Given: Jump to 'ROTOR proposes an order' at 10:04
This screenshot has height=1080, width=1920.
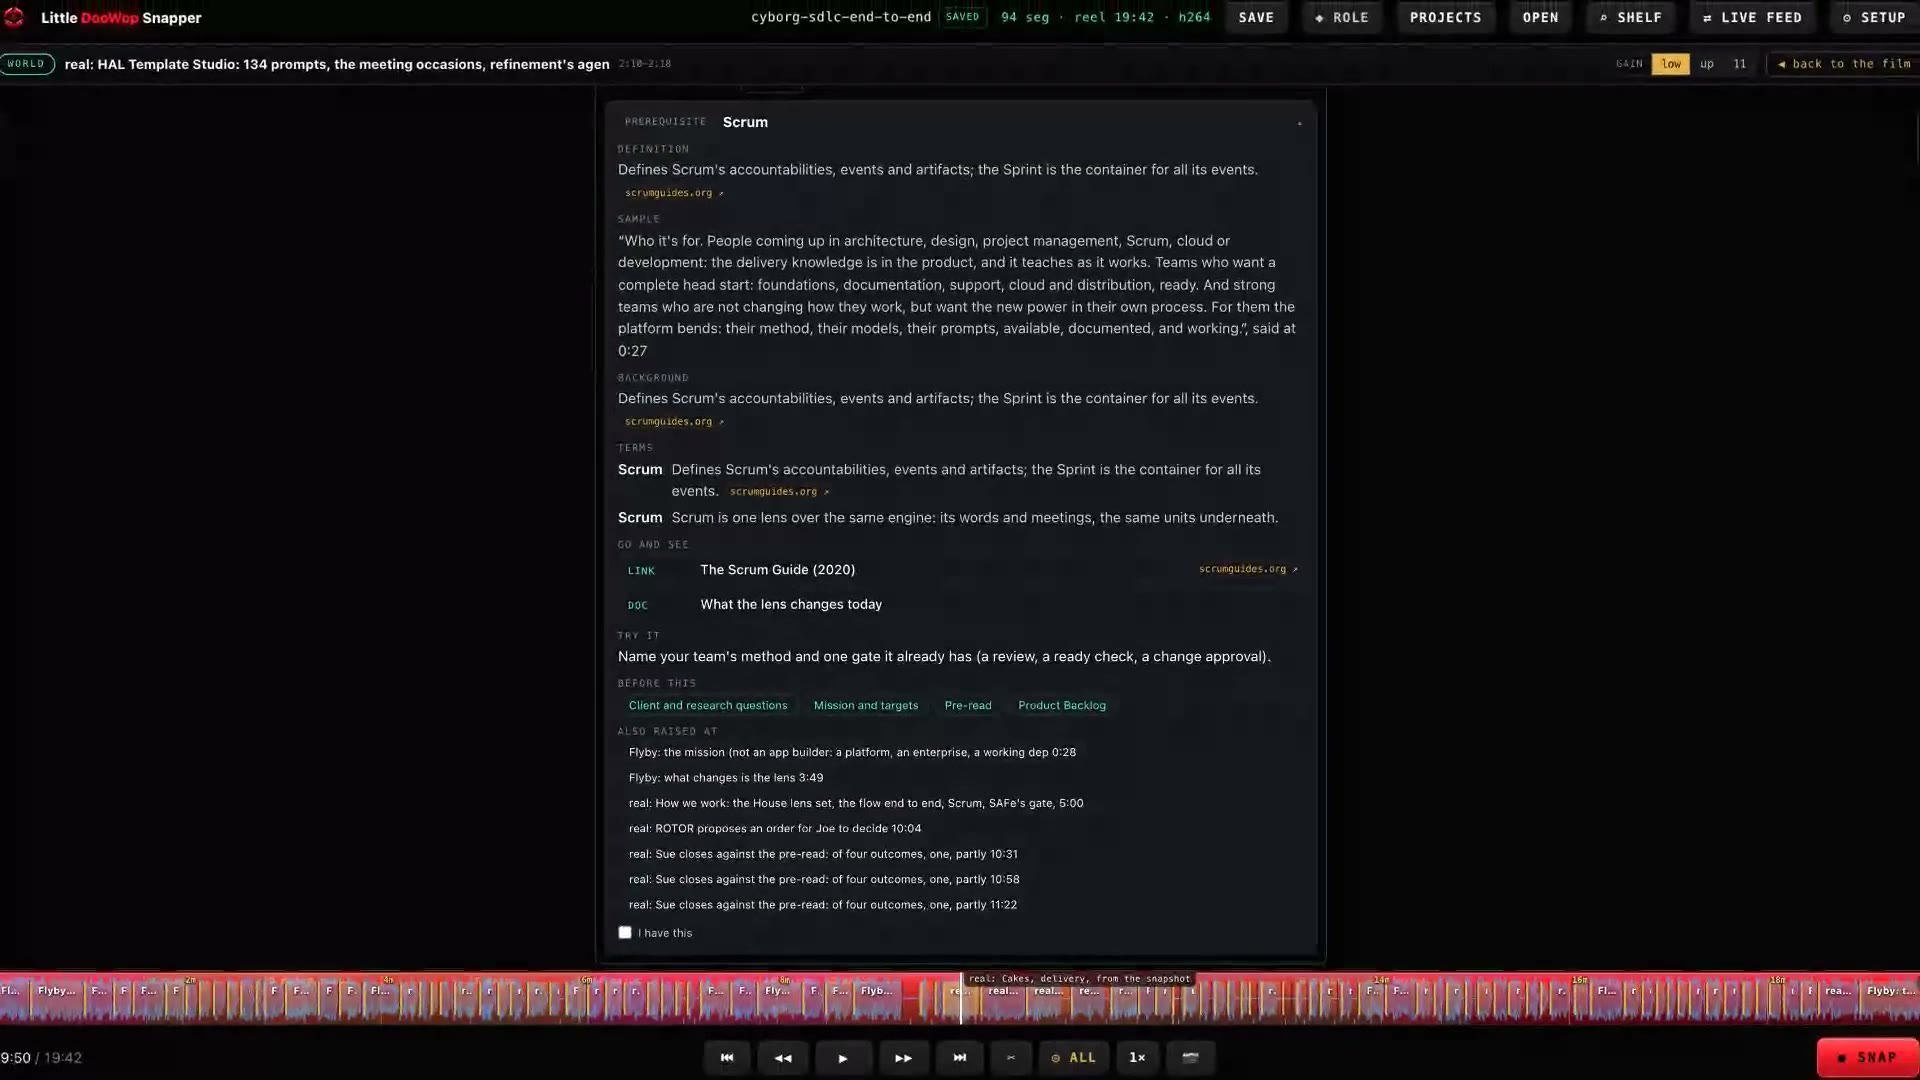Looking at the screenshot, I should pos(775,828).
